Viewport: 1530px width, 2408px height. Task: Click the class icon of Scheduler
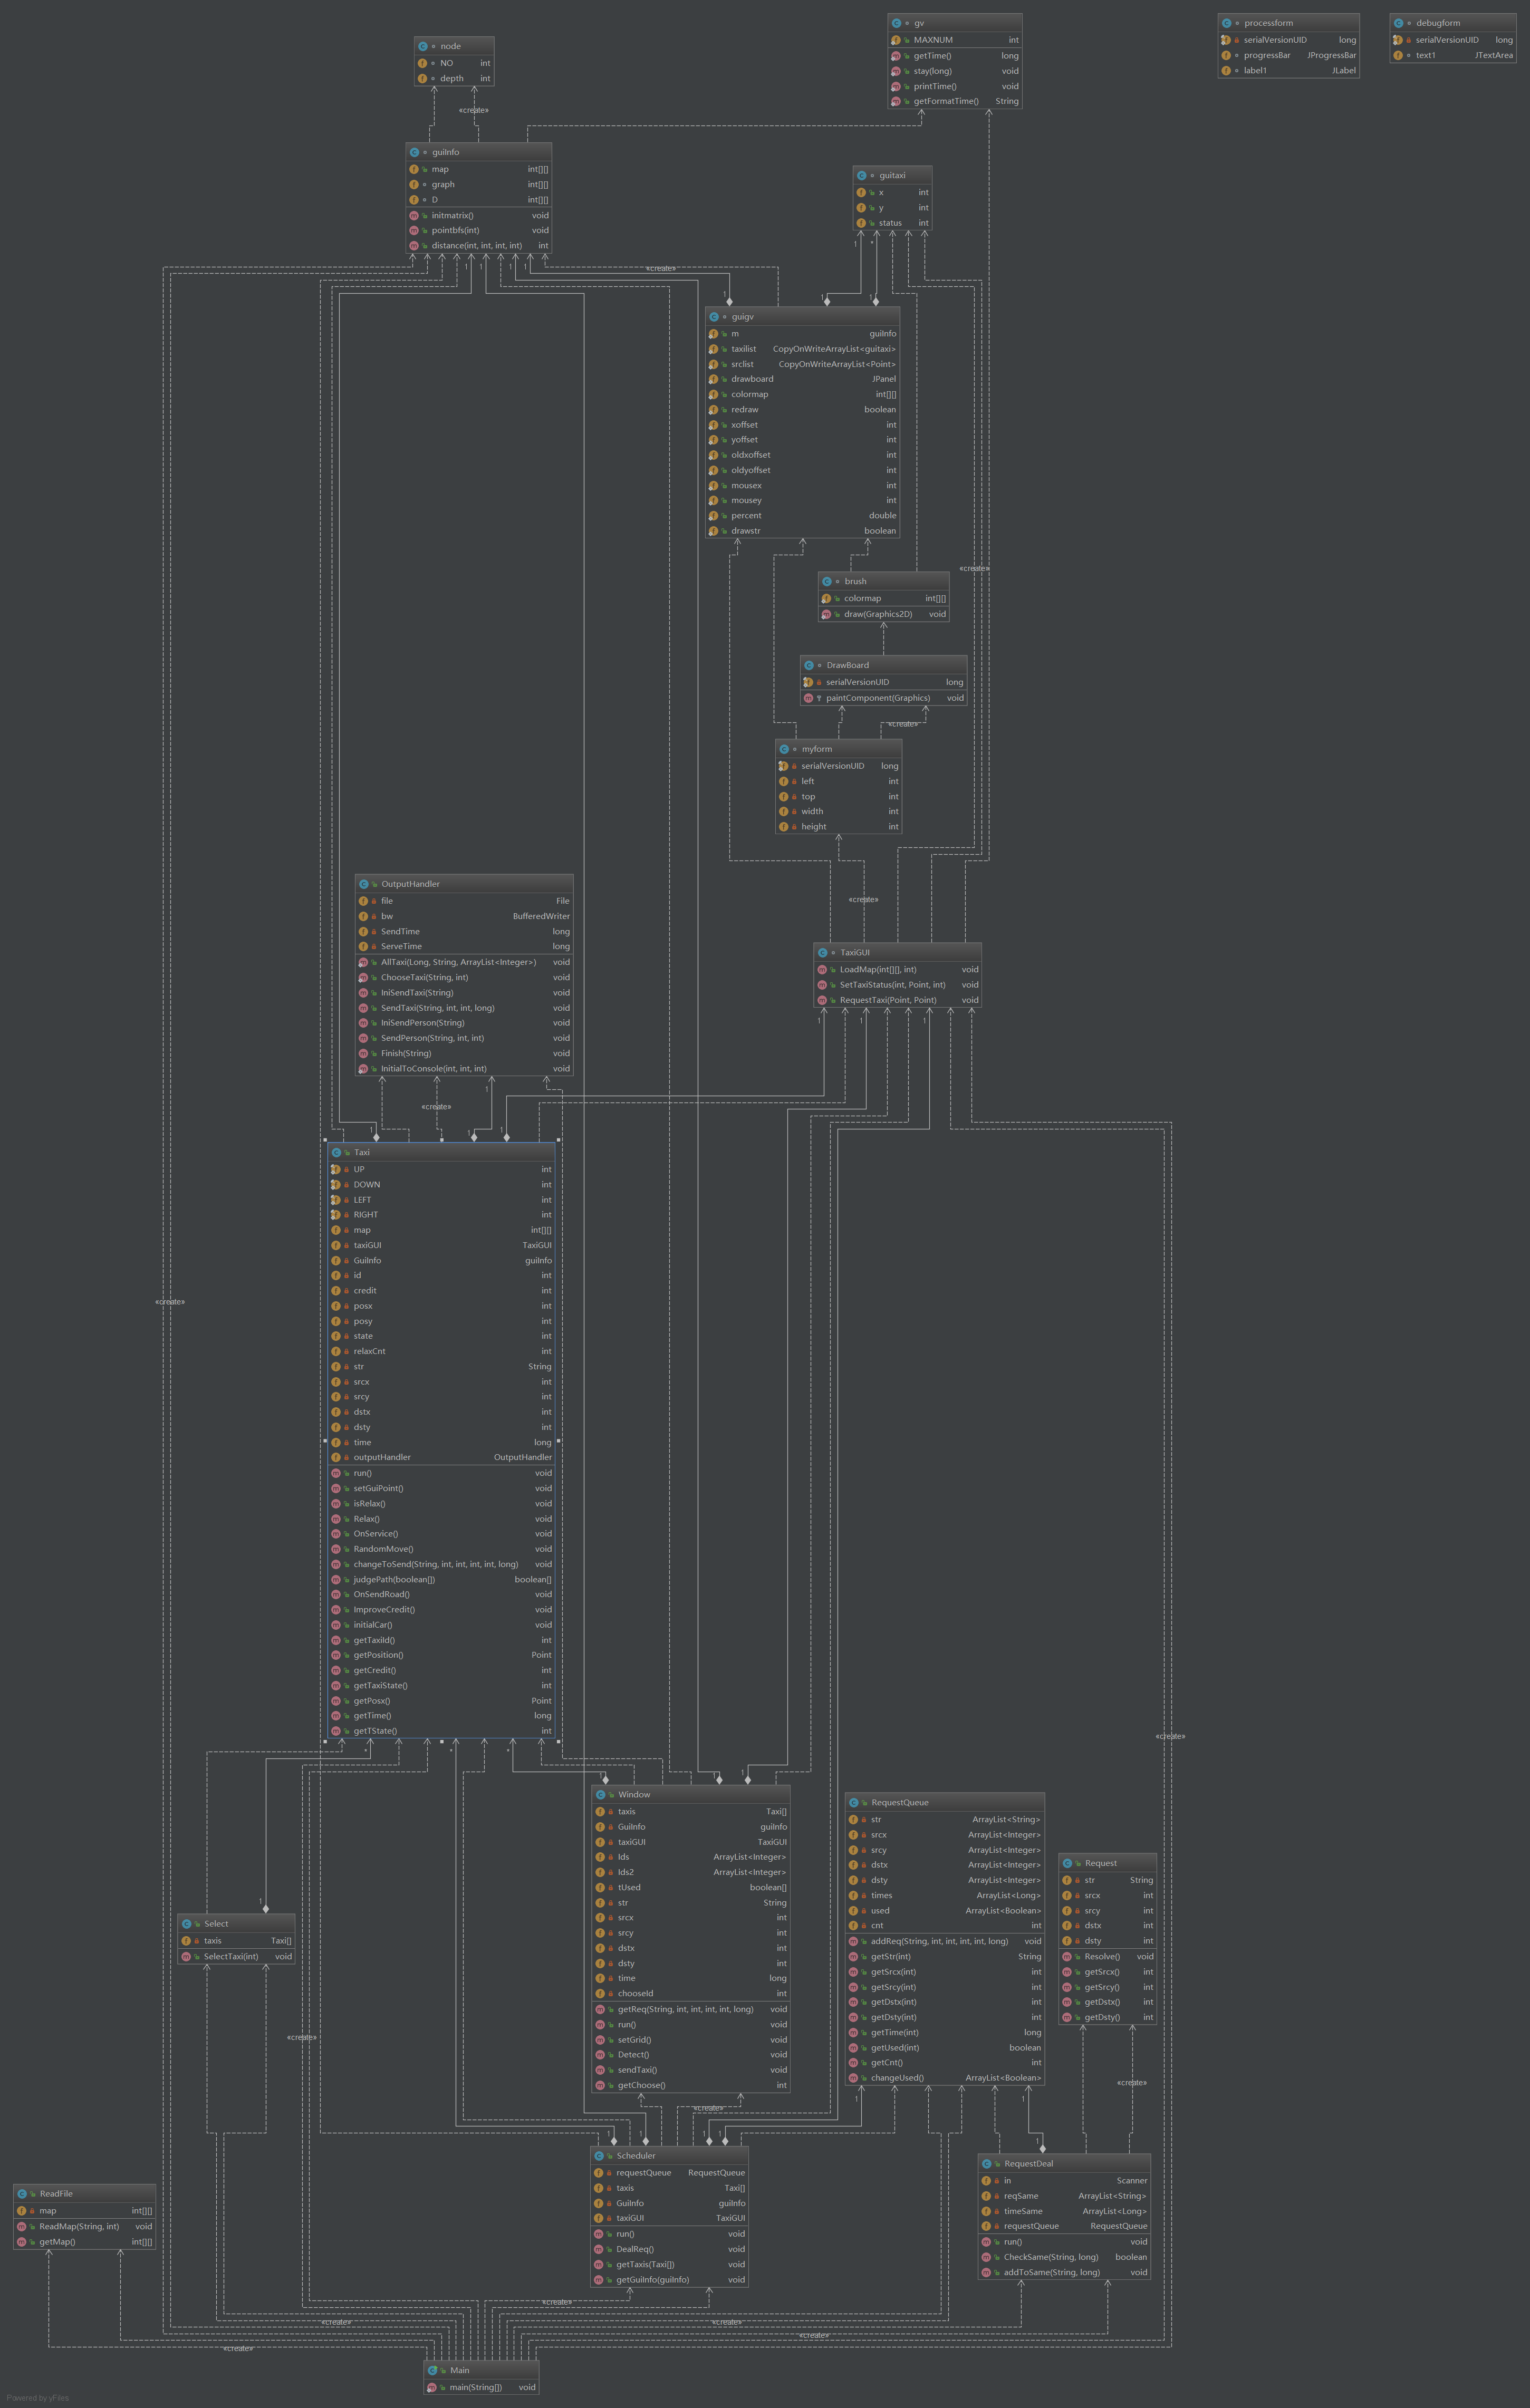click(x=599, y=2155)
